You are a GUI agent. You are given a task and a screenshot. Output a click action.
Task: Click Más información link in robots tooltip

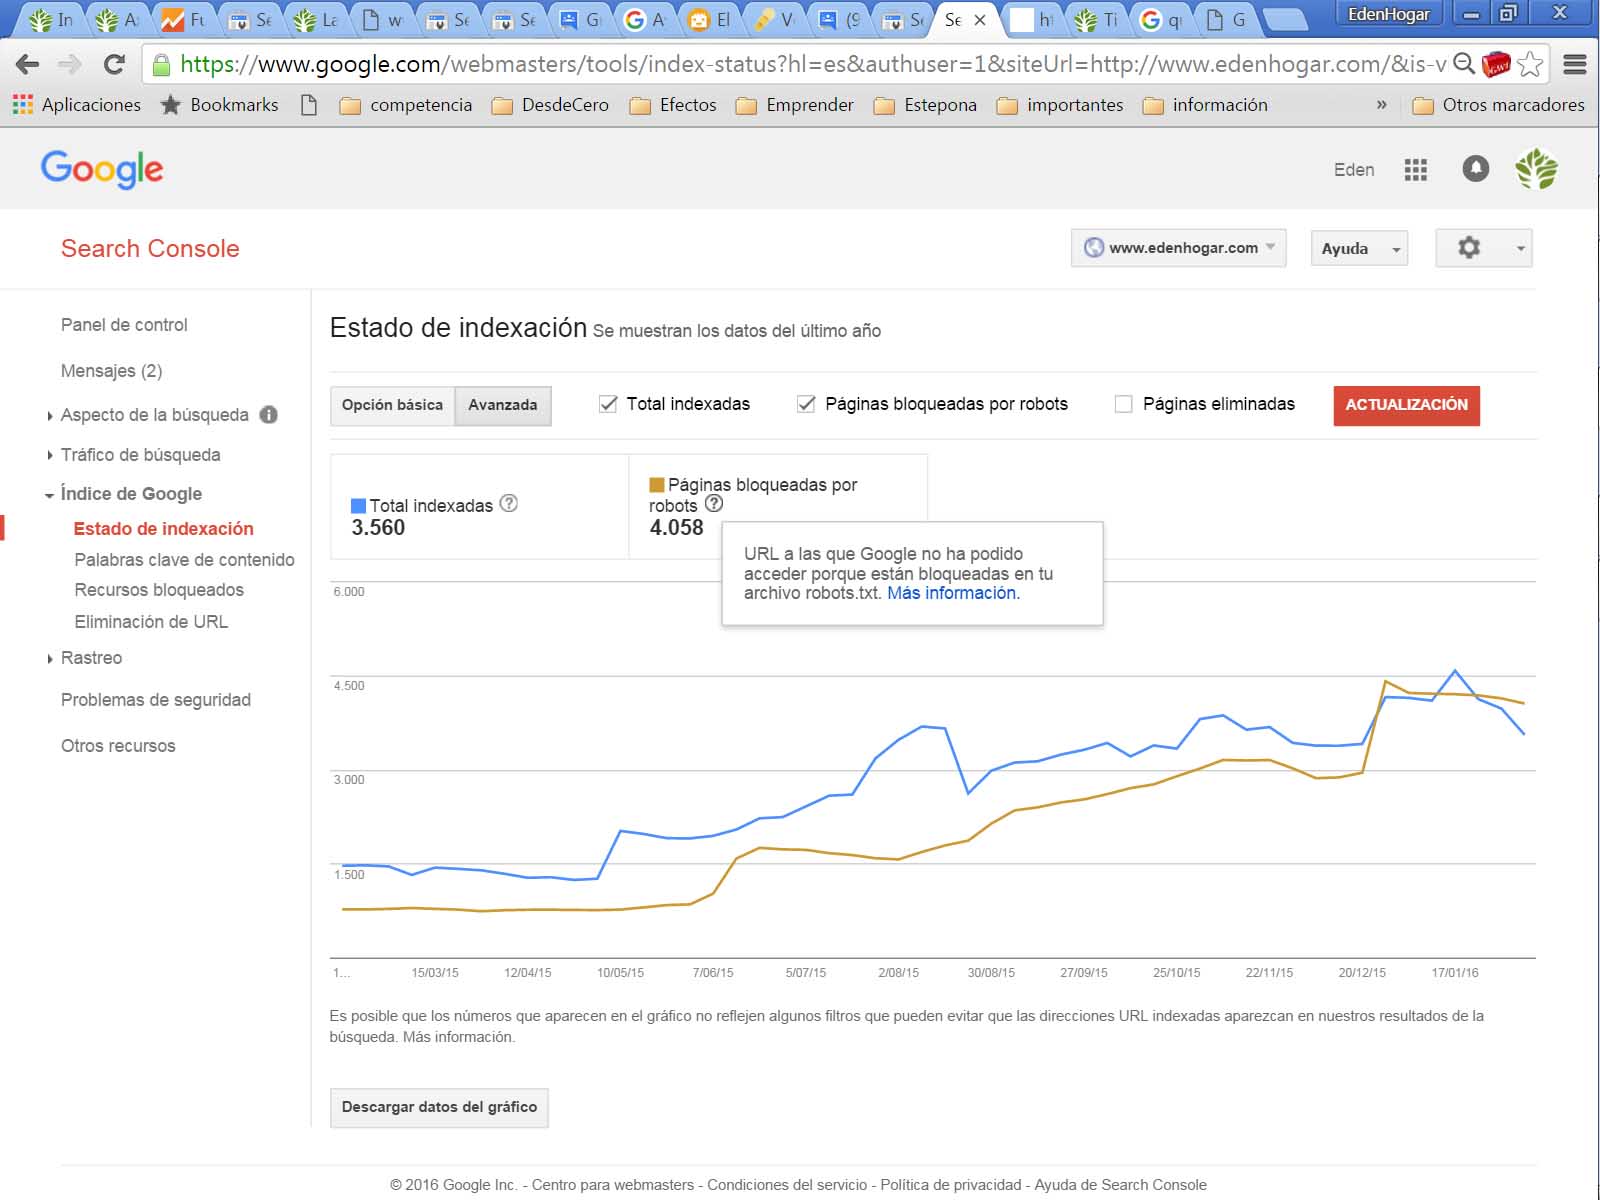(x=953, y=593)
